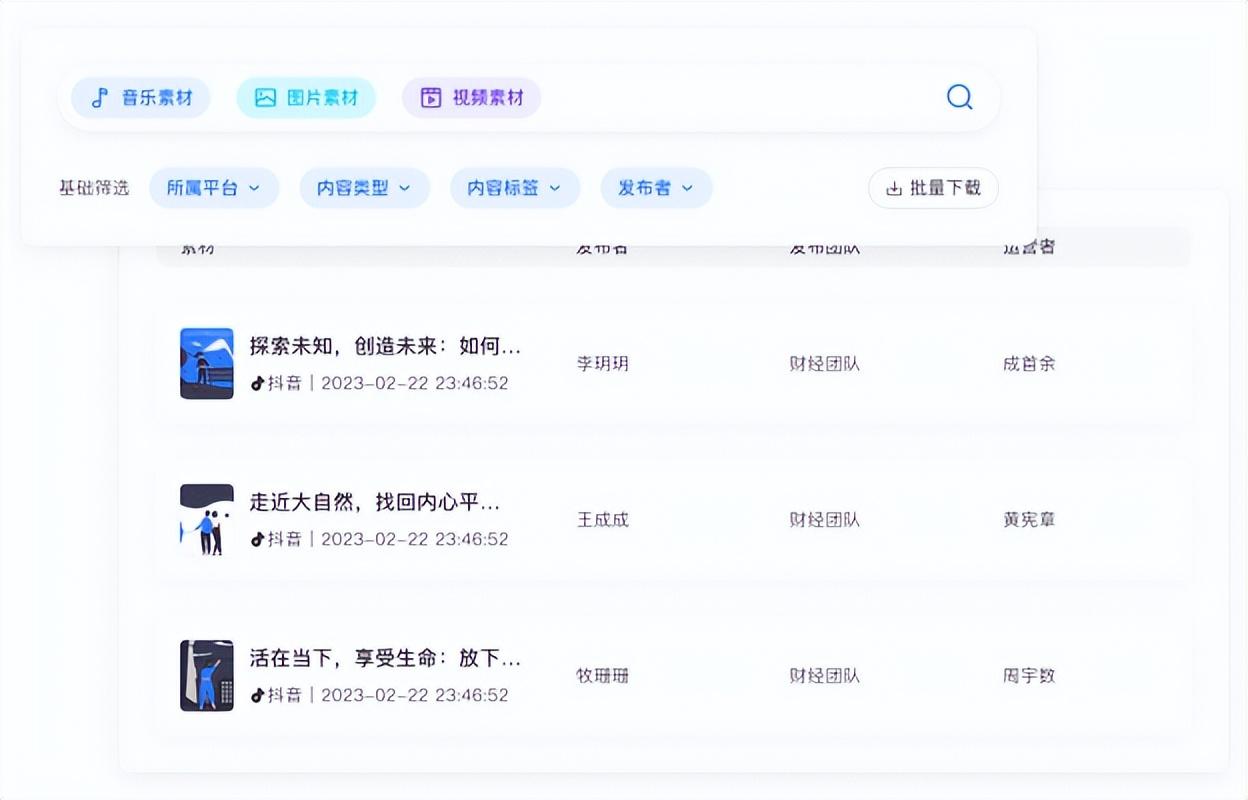Click the music note icon in 音乐素材
This screenshot has height=800, width=1248.
click(99, 98)
